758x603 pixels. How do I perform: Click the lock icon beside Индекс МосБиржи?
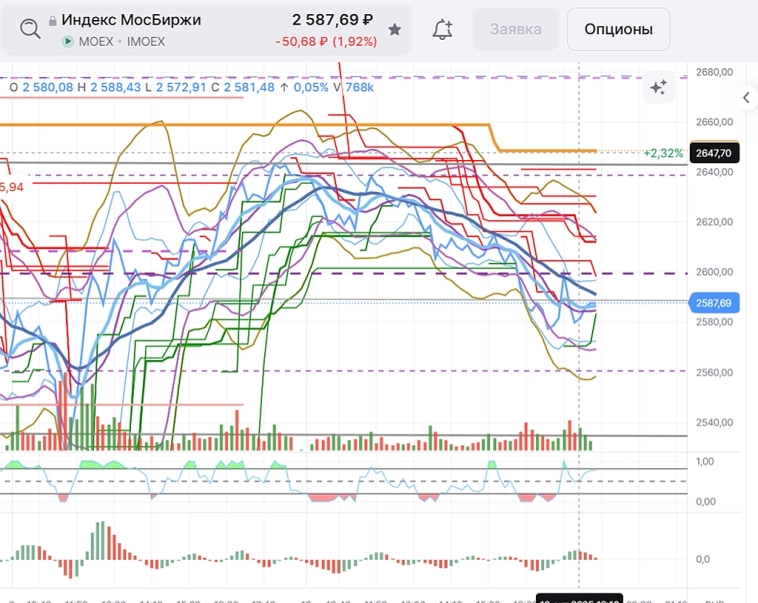[53, 20]
